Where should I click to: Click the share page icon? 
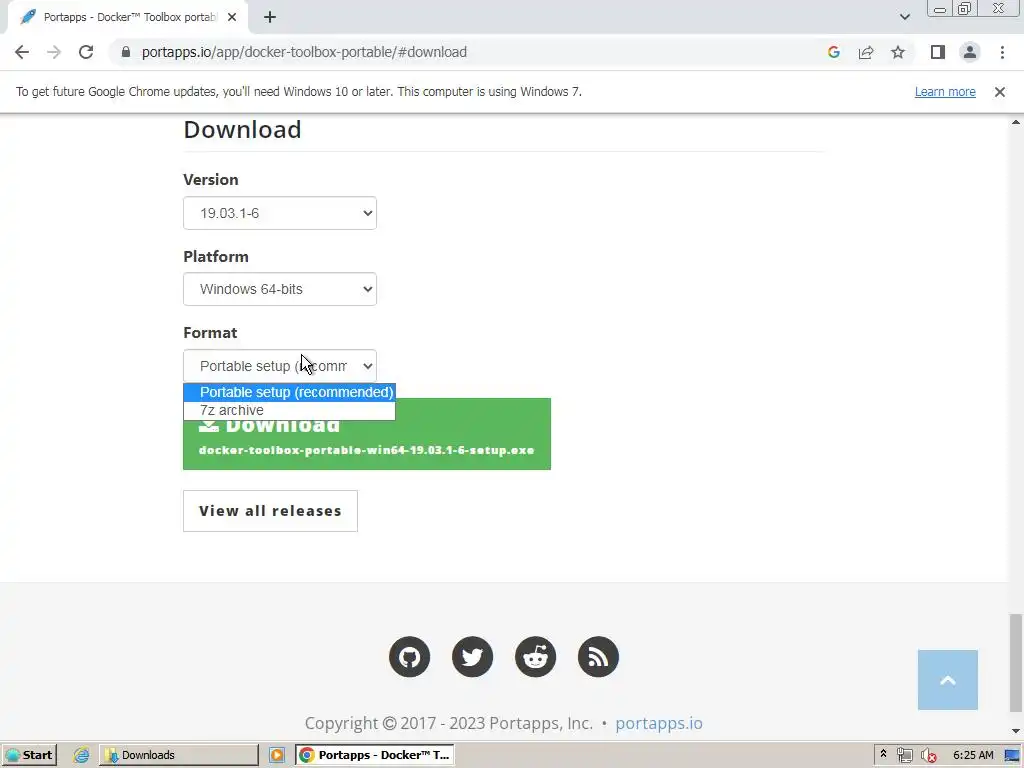point(866,52)
